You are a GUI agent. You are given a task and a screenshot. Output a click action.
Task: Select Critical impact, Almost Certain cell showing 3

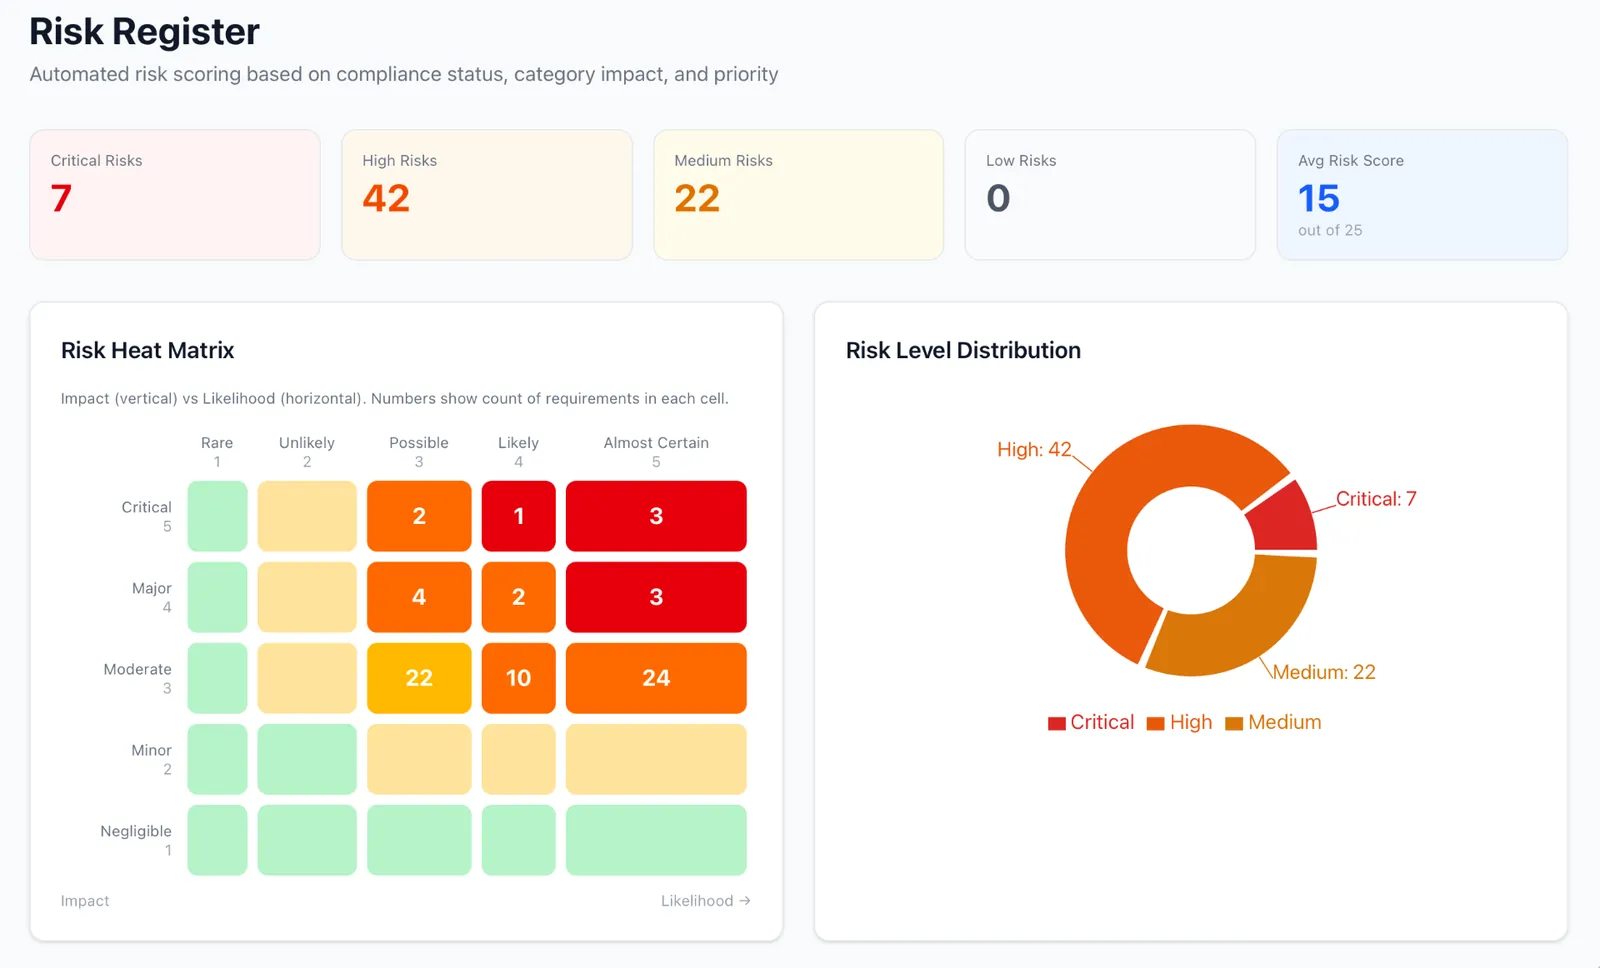[x=656, y=516]
